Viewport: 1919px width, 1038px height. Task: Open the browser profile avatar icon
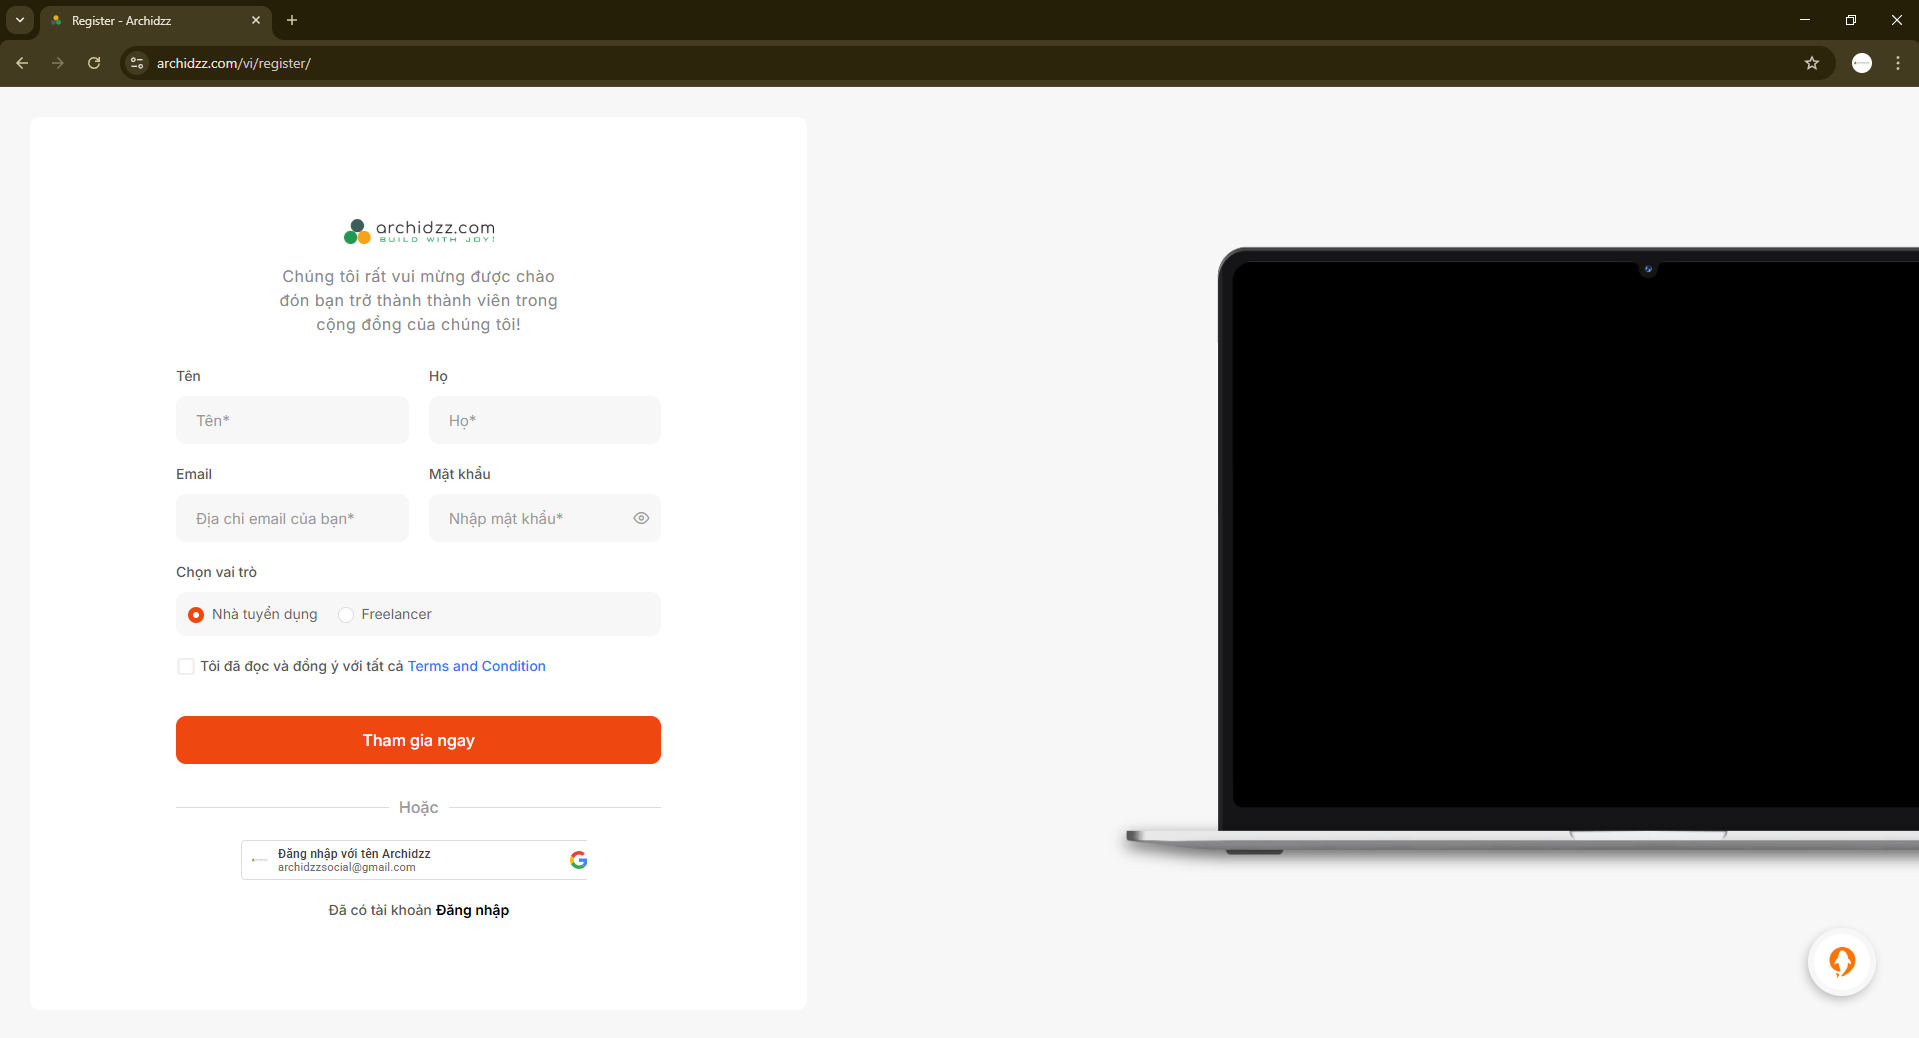click(x=1862, y=63)
